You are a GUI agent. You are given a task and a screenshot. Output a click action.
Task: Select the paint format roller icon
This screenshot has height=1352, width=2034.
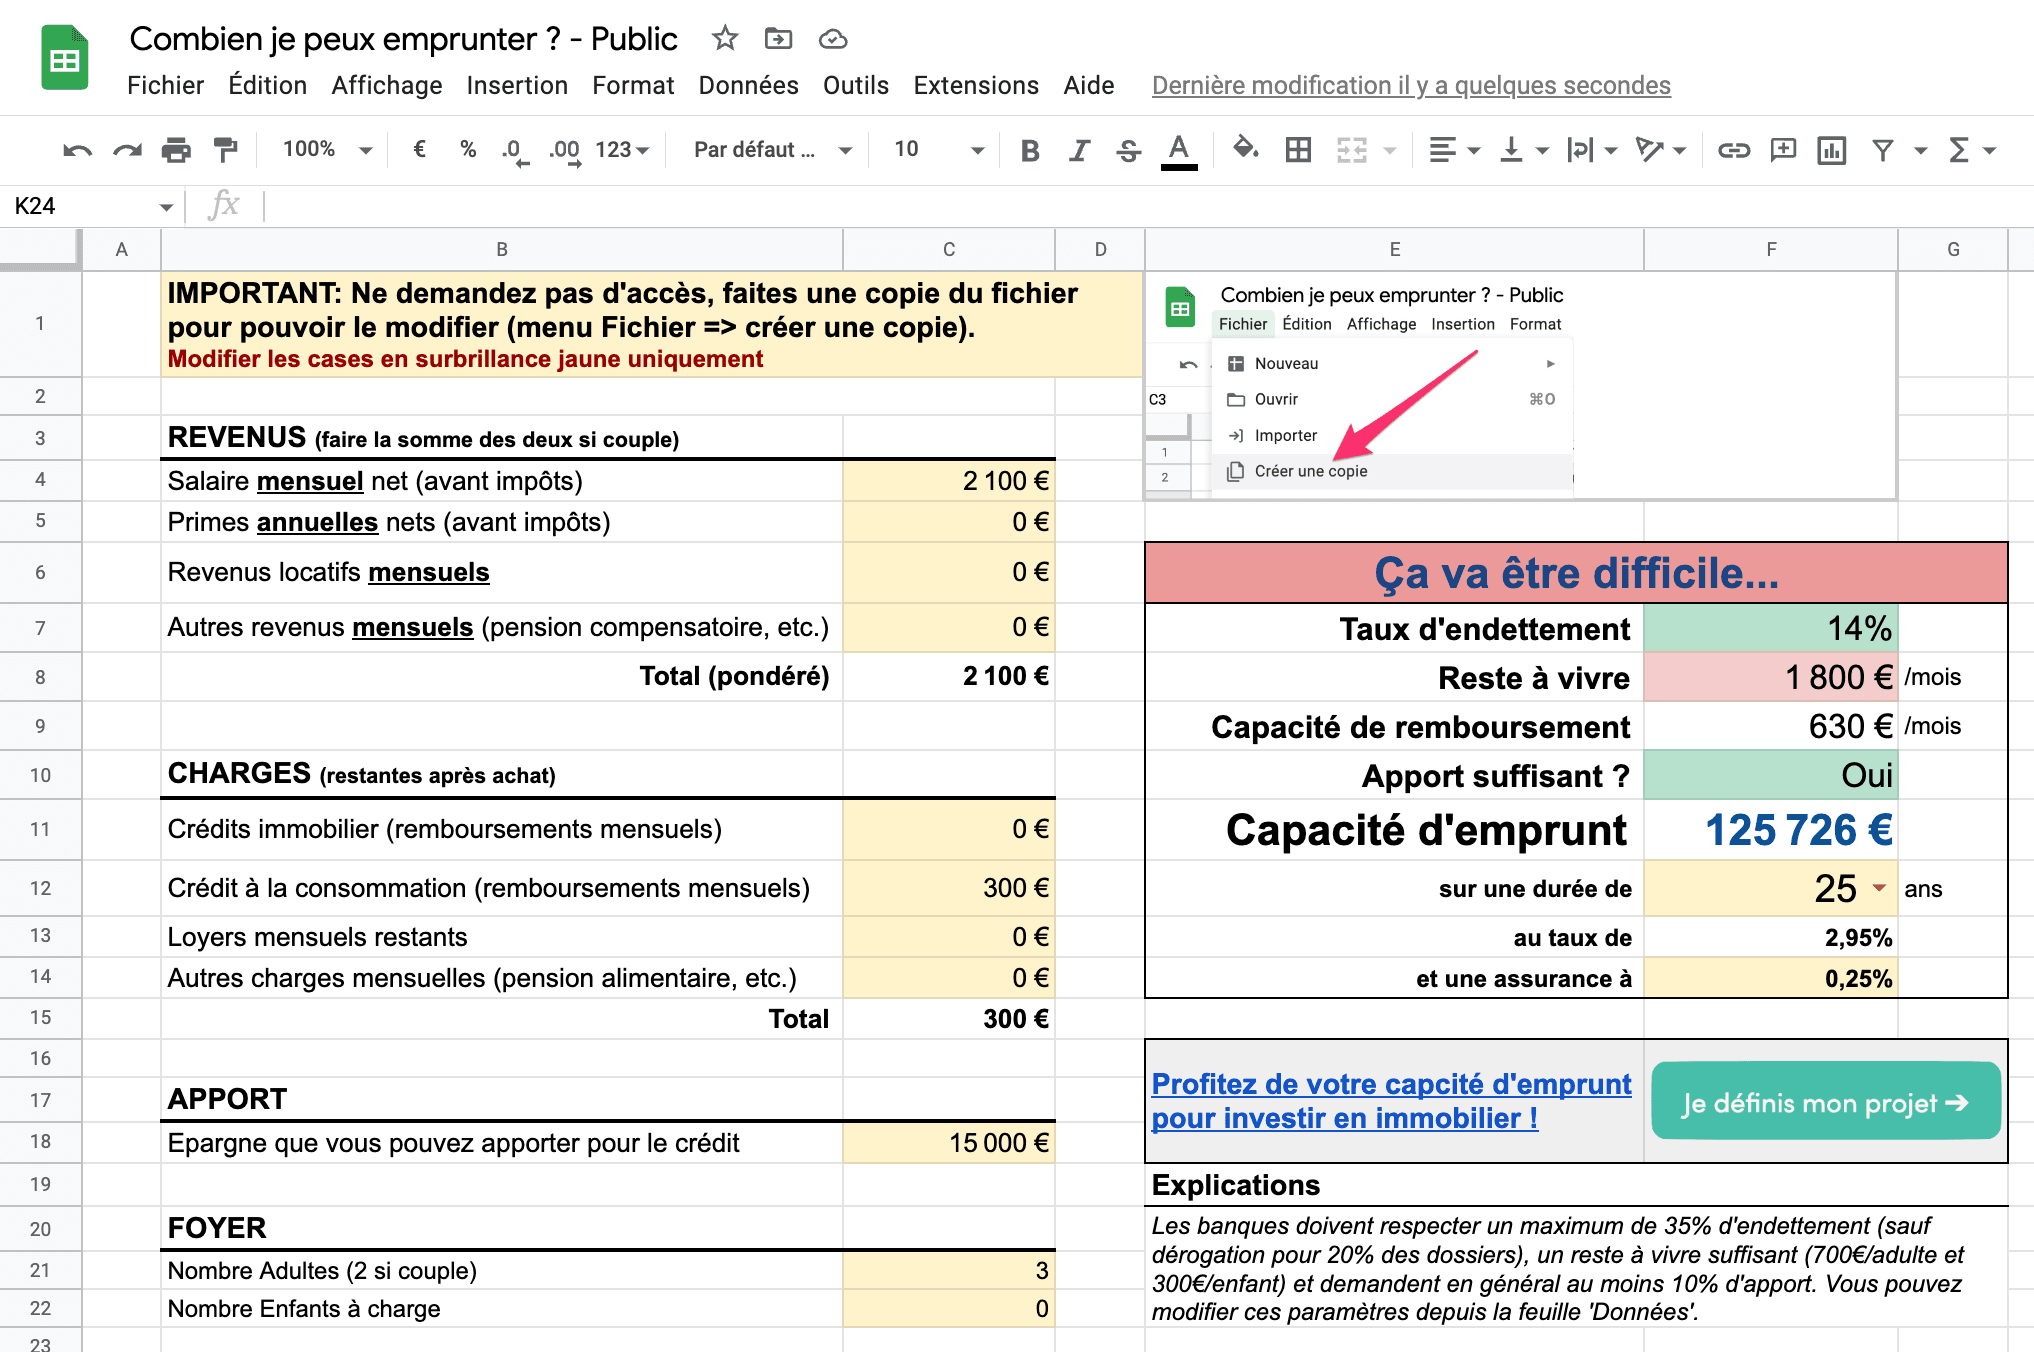click(x=226, y=150)
